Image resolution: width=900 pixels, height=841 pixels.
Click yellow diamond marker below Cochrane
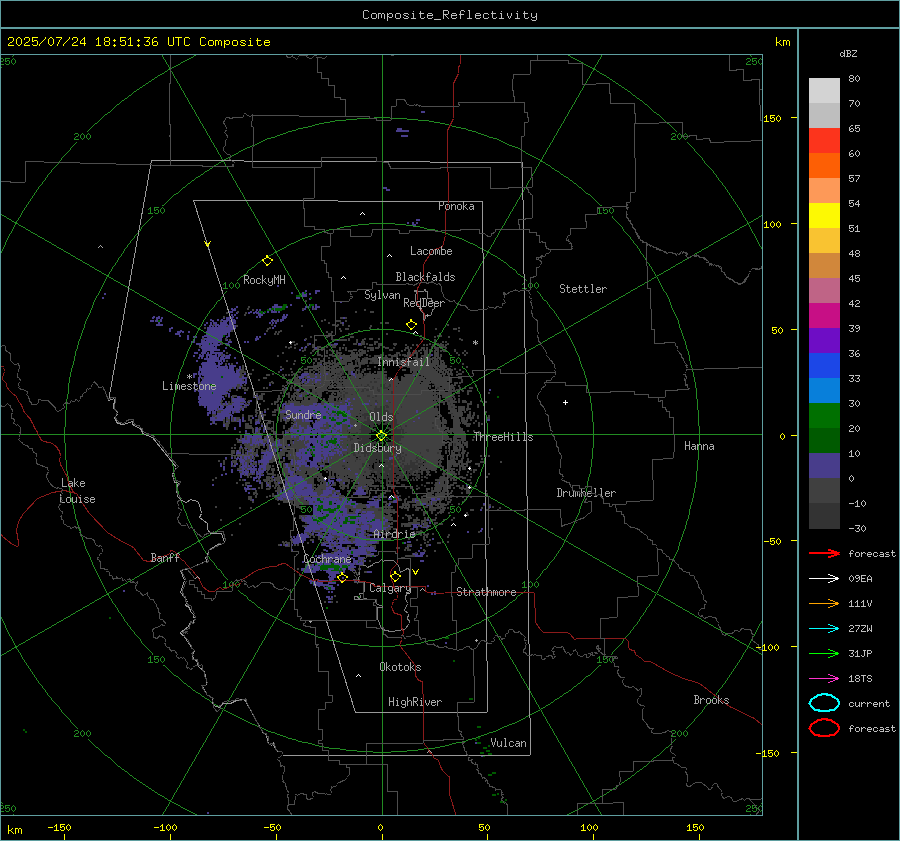(342, 577)
